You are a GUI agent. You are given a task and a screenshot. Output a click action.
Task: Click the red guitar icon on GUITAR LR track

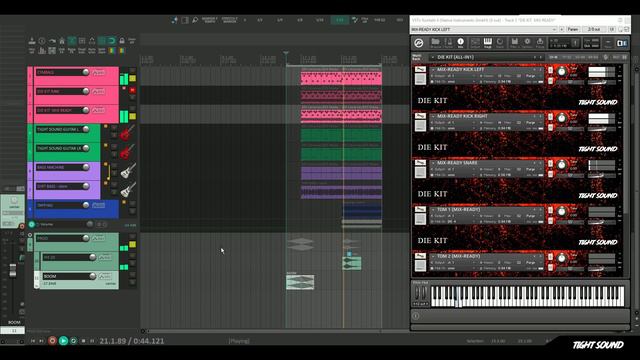(x=127, y=151)
